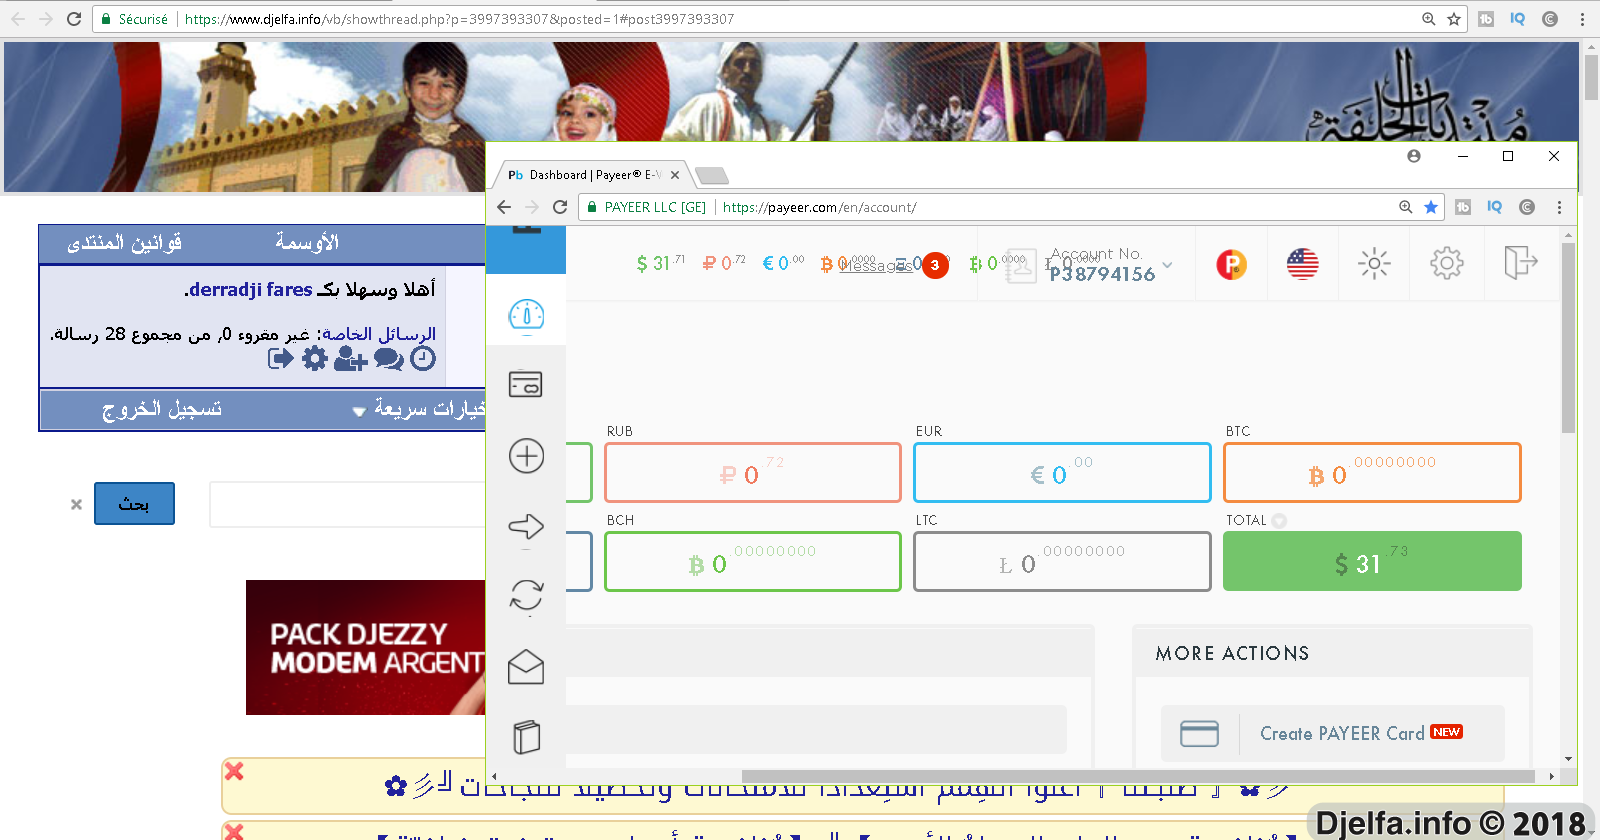The height and width of the screenshot is (840, 1600).
Task: Click the Payeer horizontal scrollbar
Action: click(1138, 776)
